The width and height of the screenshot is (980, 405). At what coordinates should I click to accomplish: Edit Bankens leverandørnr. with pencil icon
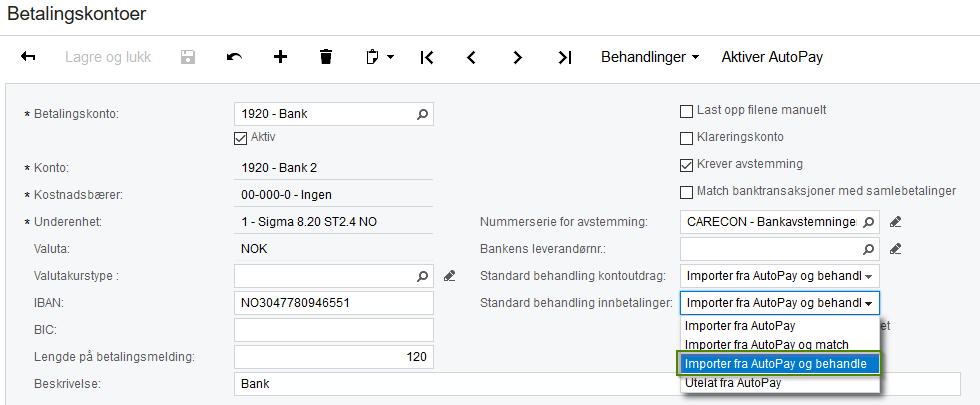pyautogui.click(x=896, y=249)
